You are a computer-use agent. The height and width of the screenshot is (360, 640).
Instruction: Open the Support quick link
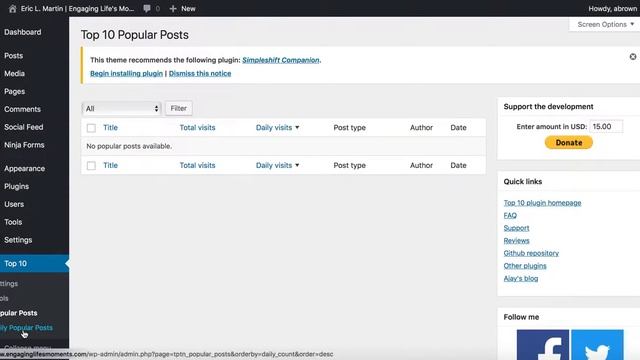point(516,228)
